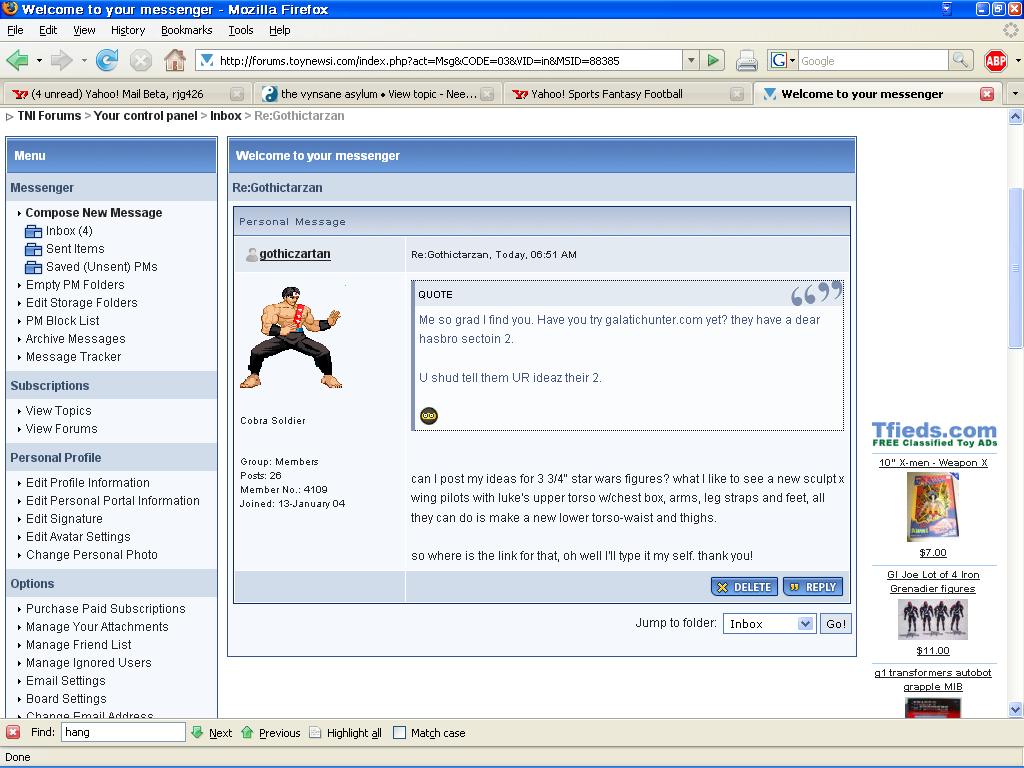The width and height of the screenshot is (1024, 768).
Task: Click the search magnifier icon
Action: click(960, 61)
